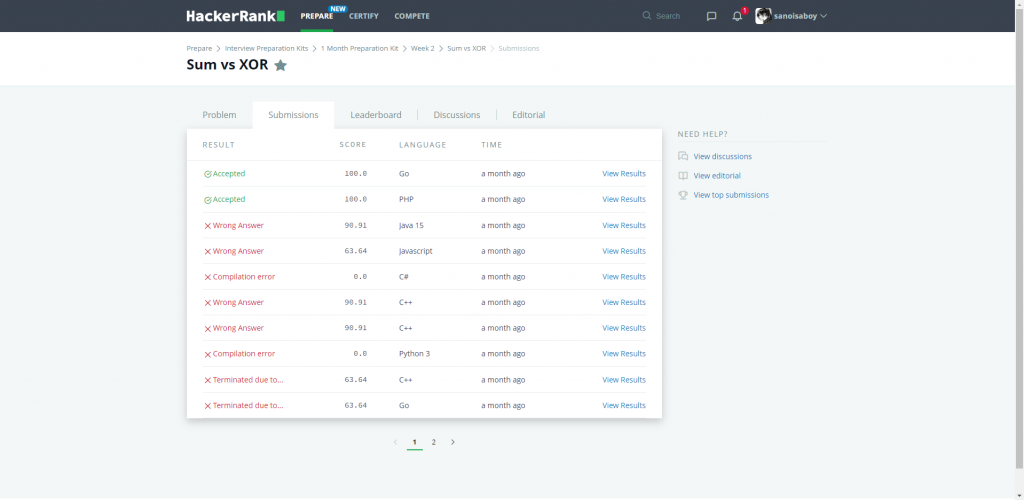Click the sanoisaboy profile avatar
Screen dimensions: 1024x500
tap(763, 16)
